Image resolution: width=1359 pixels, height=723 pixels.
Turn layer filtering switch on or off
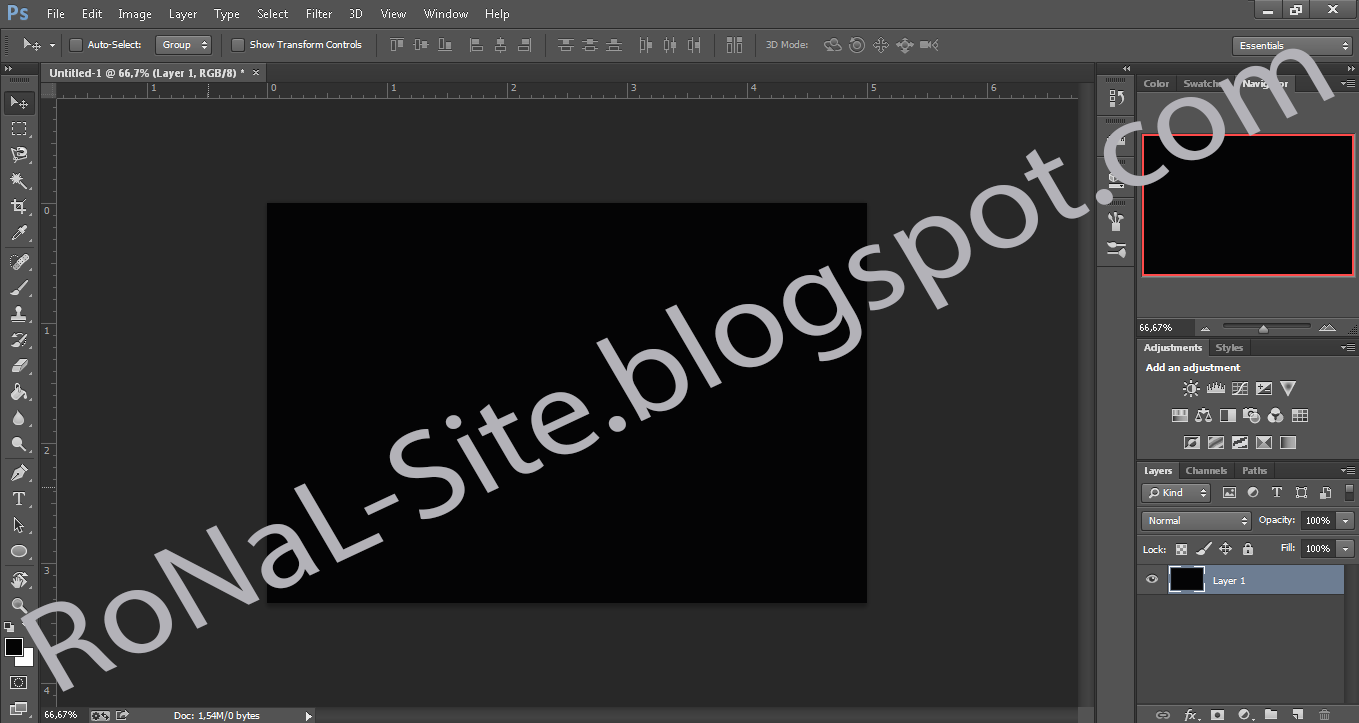1347,493
